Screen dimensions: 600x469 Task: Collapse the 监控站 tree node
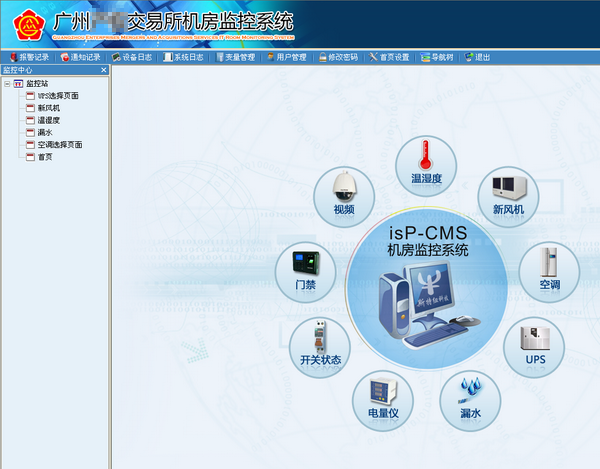click(7, 84)
